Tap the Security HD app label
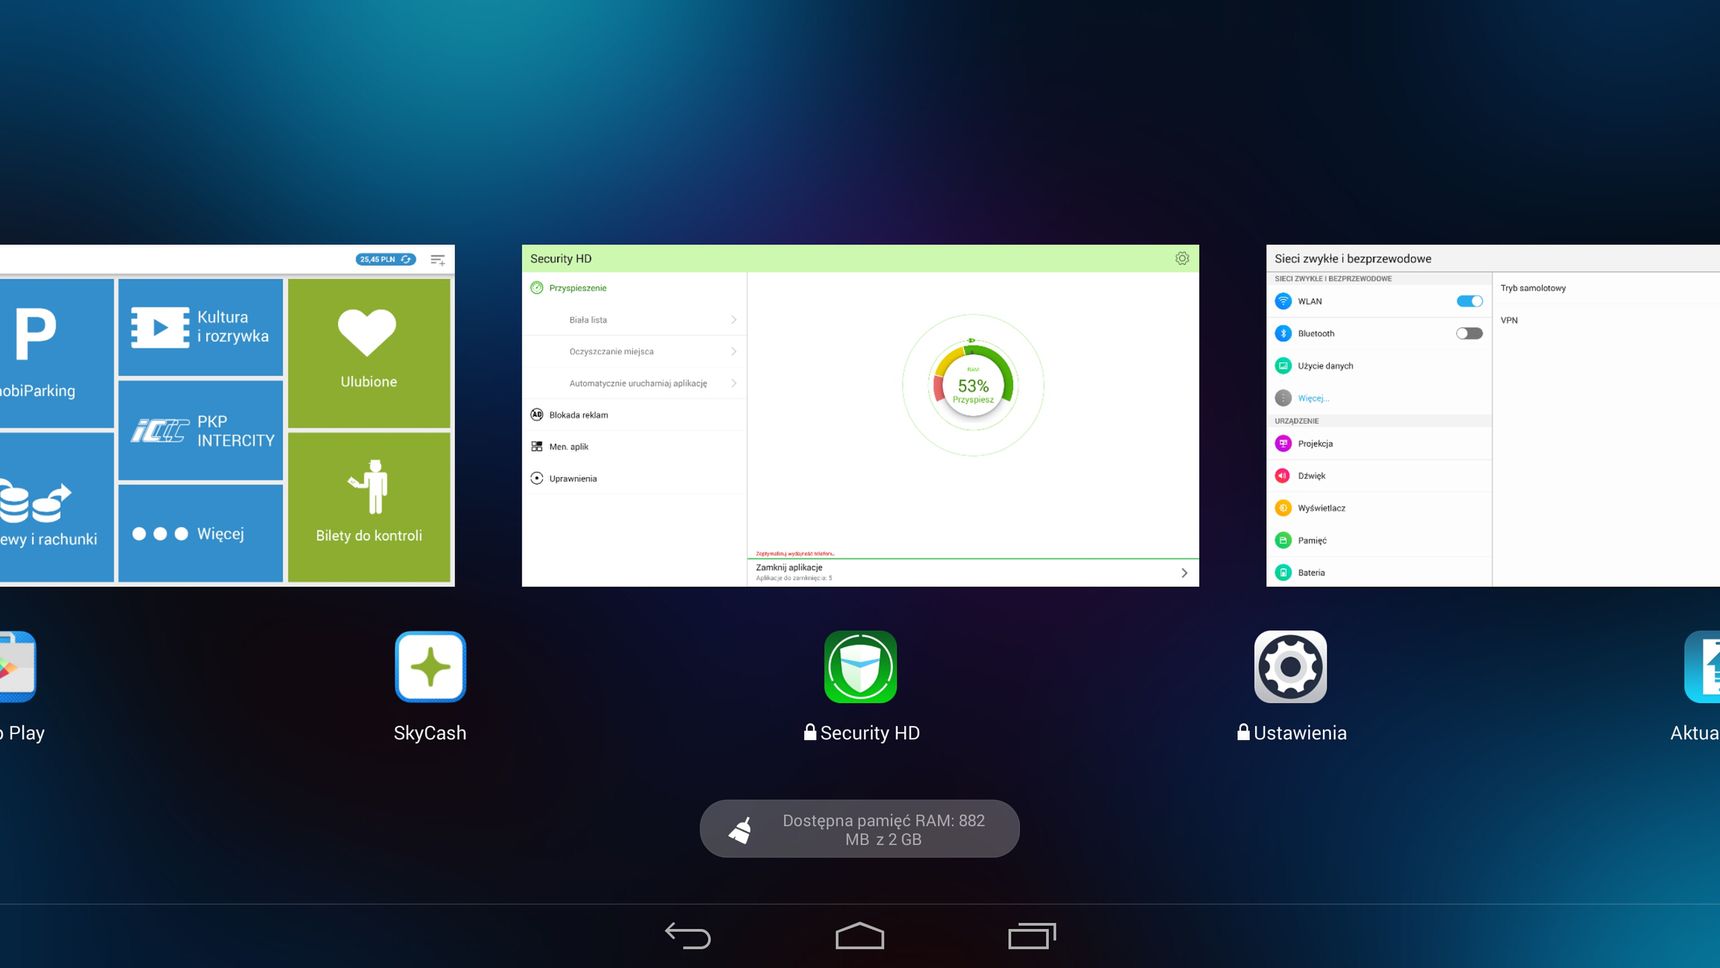 [x=861, y=733]
